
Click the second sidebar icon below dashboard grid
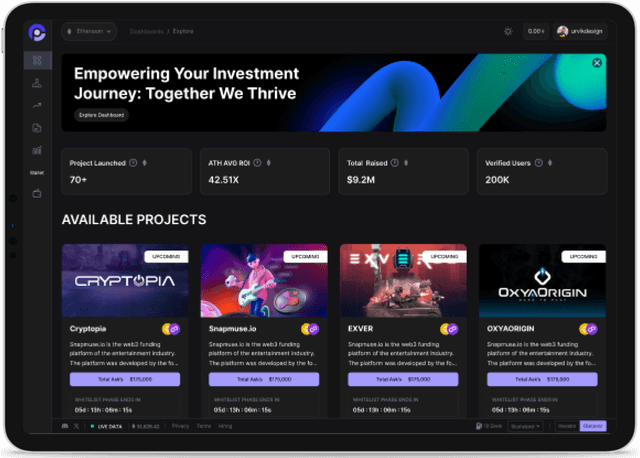point(37,83)
